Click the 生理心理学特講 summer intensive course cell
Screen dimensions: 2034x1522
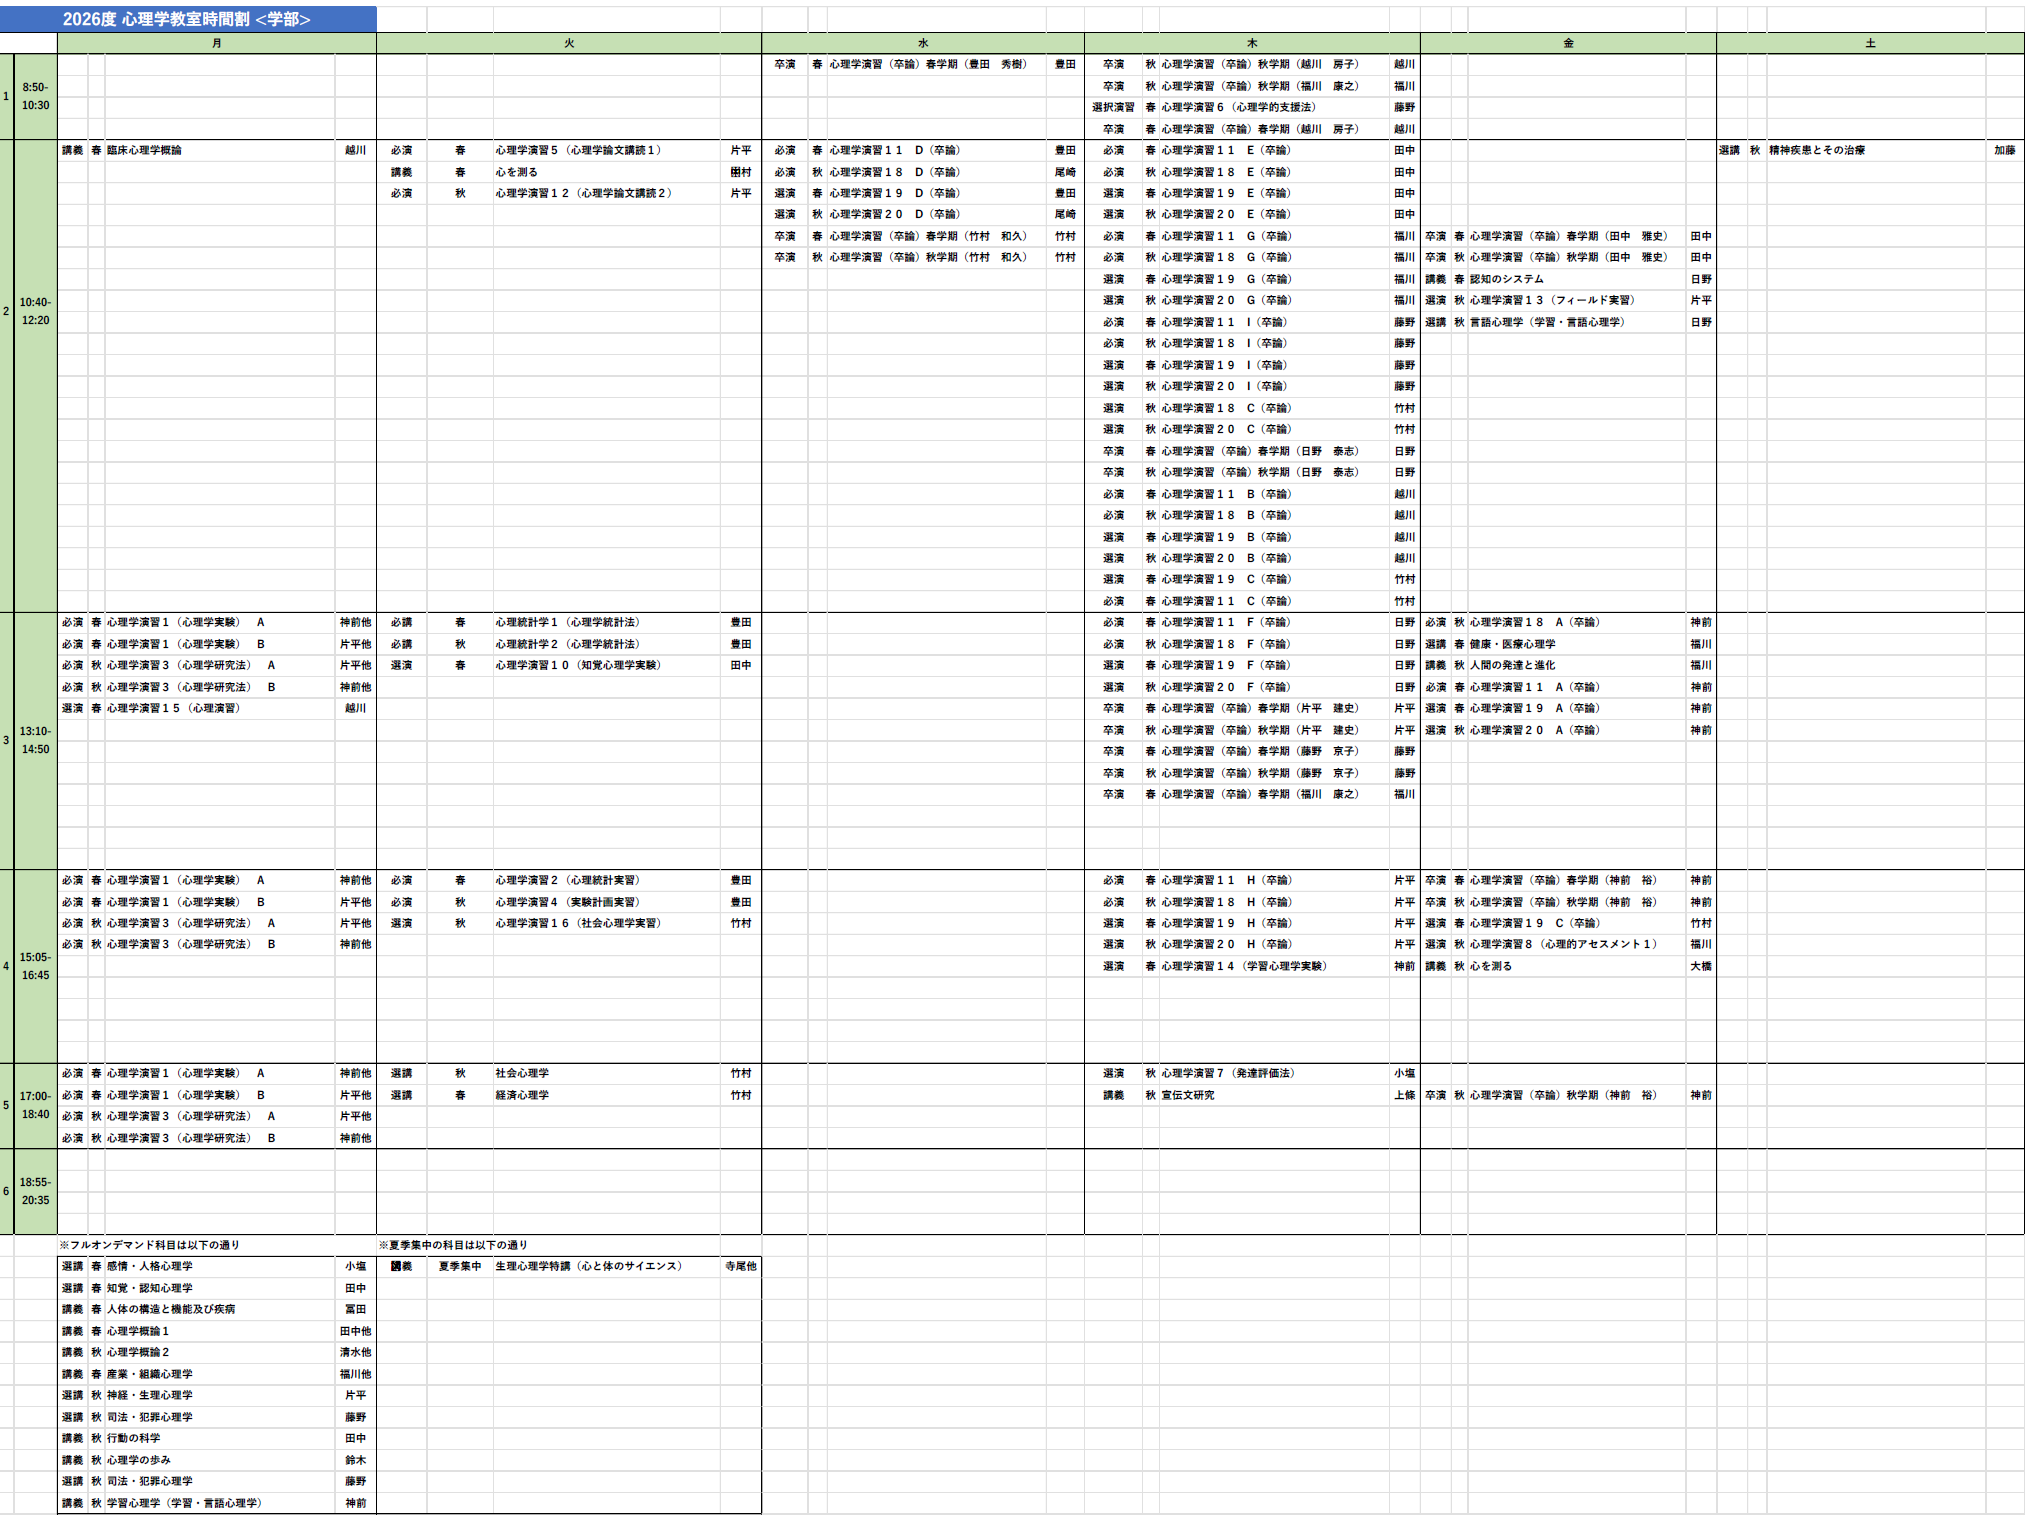pyautogui.click(x=589, y=1266)
